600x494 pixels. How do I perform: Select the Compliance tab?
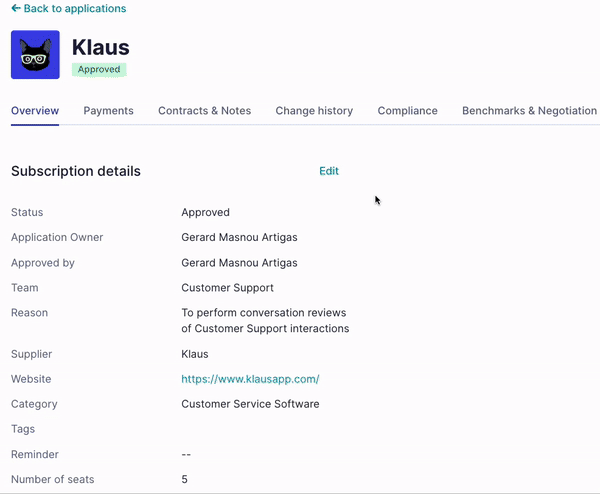click(408, 111)
